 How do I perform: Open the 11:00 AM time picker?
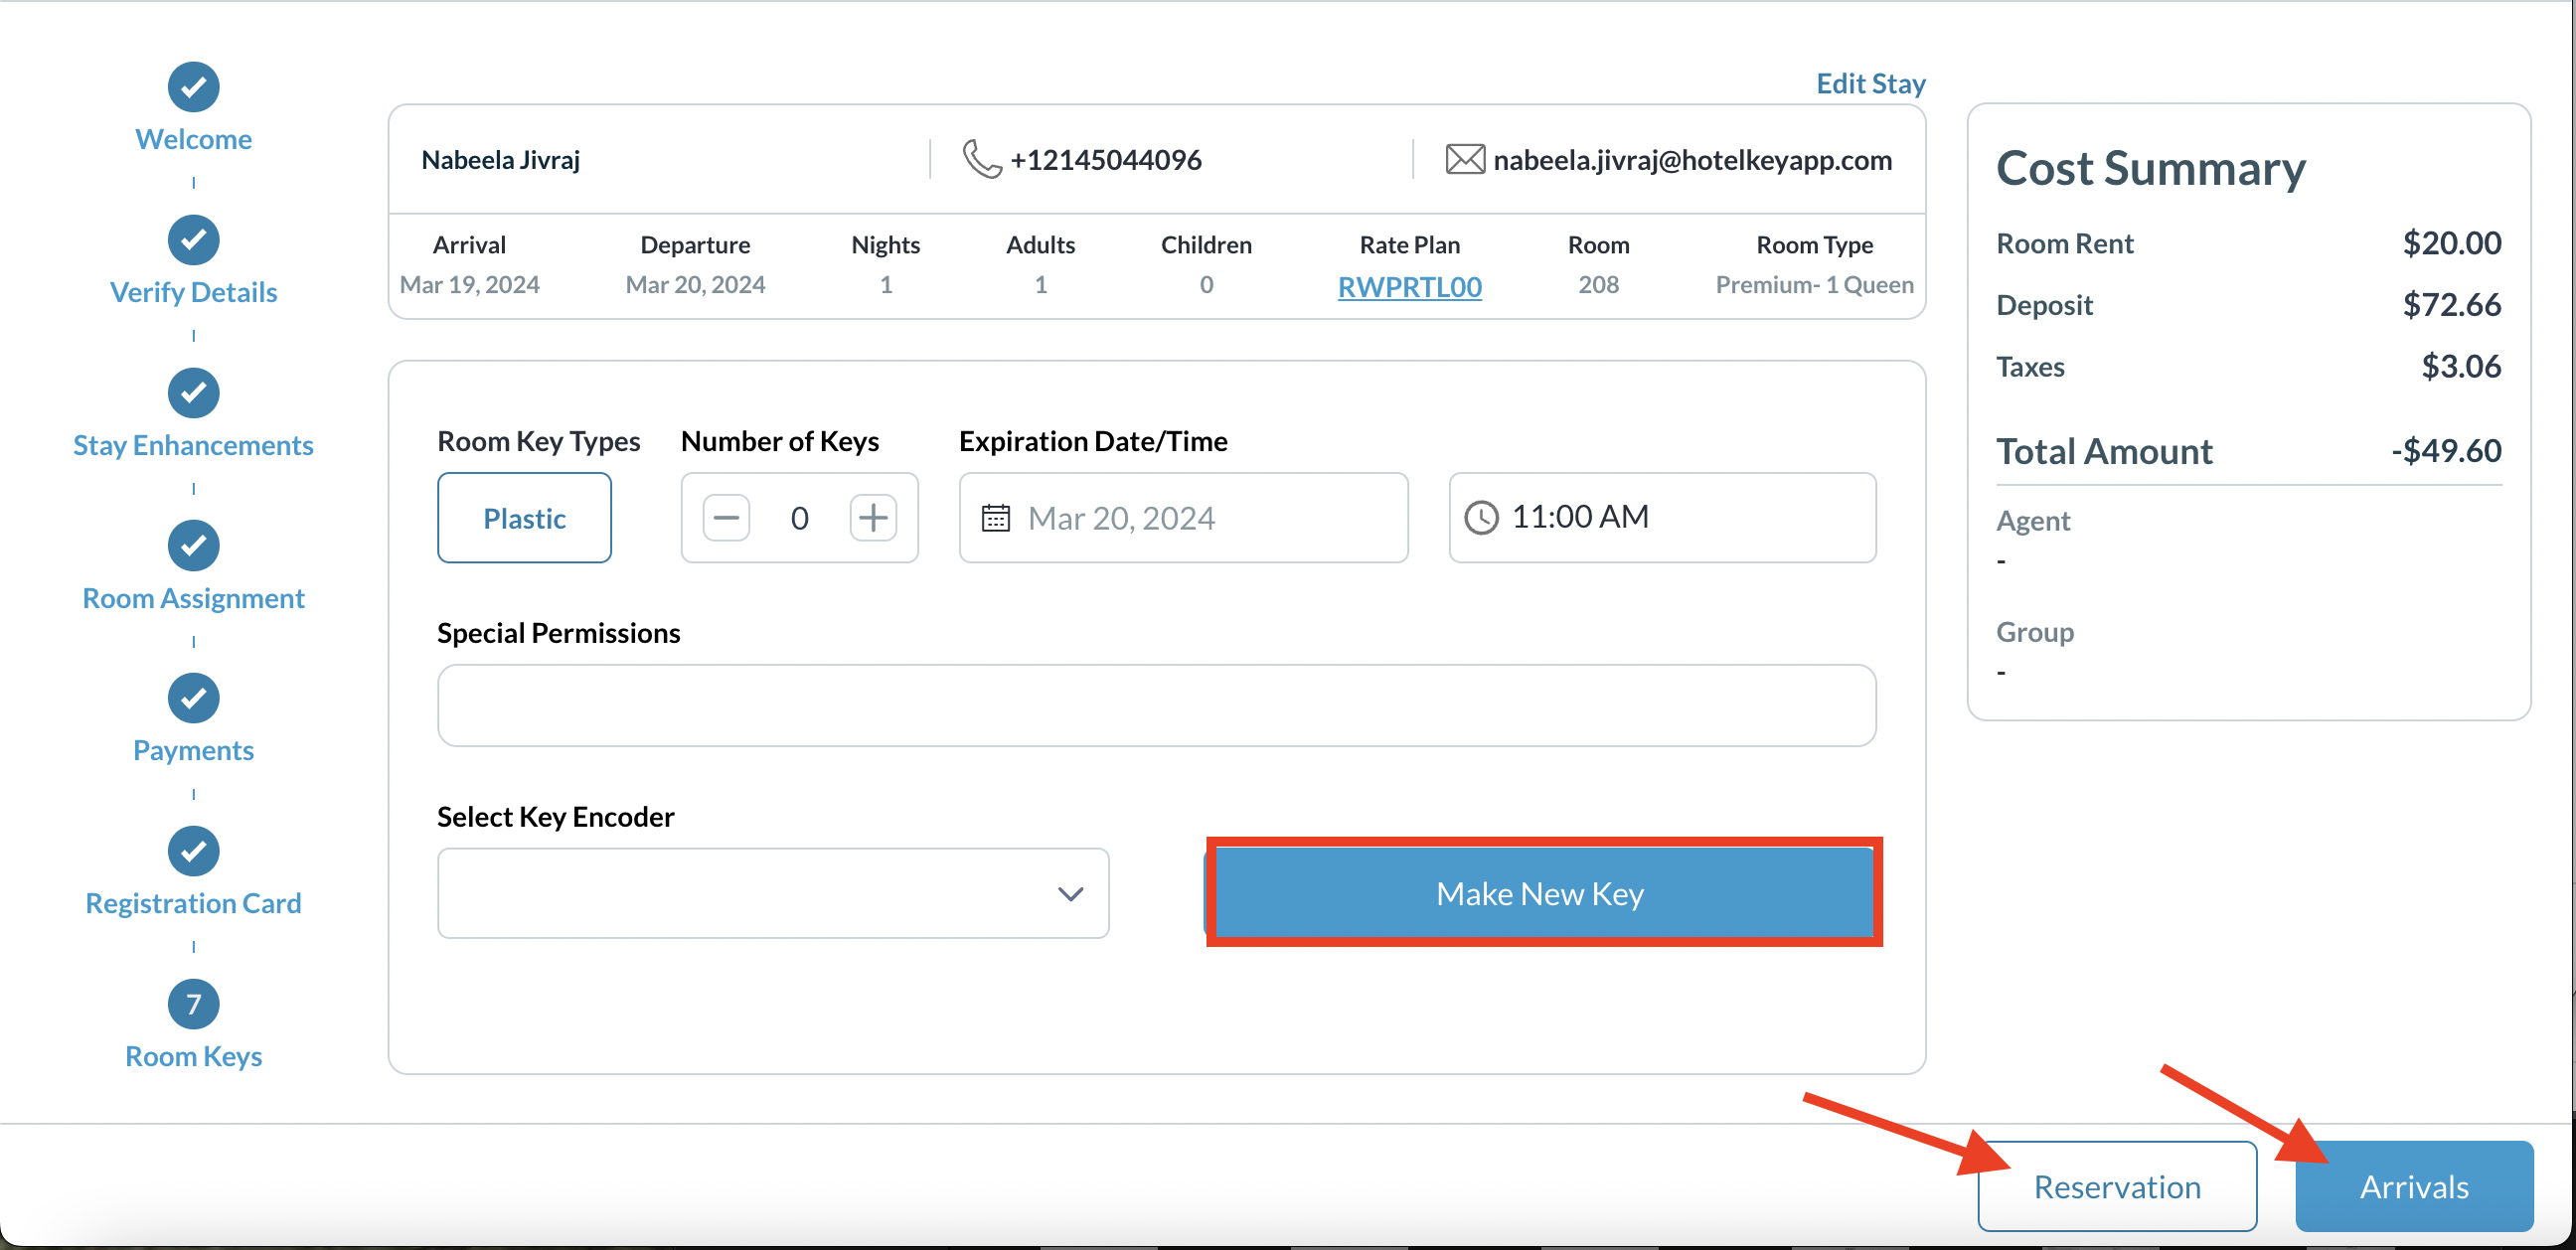[1662, 518]
